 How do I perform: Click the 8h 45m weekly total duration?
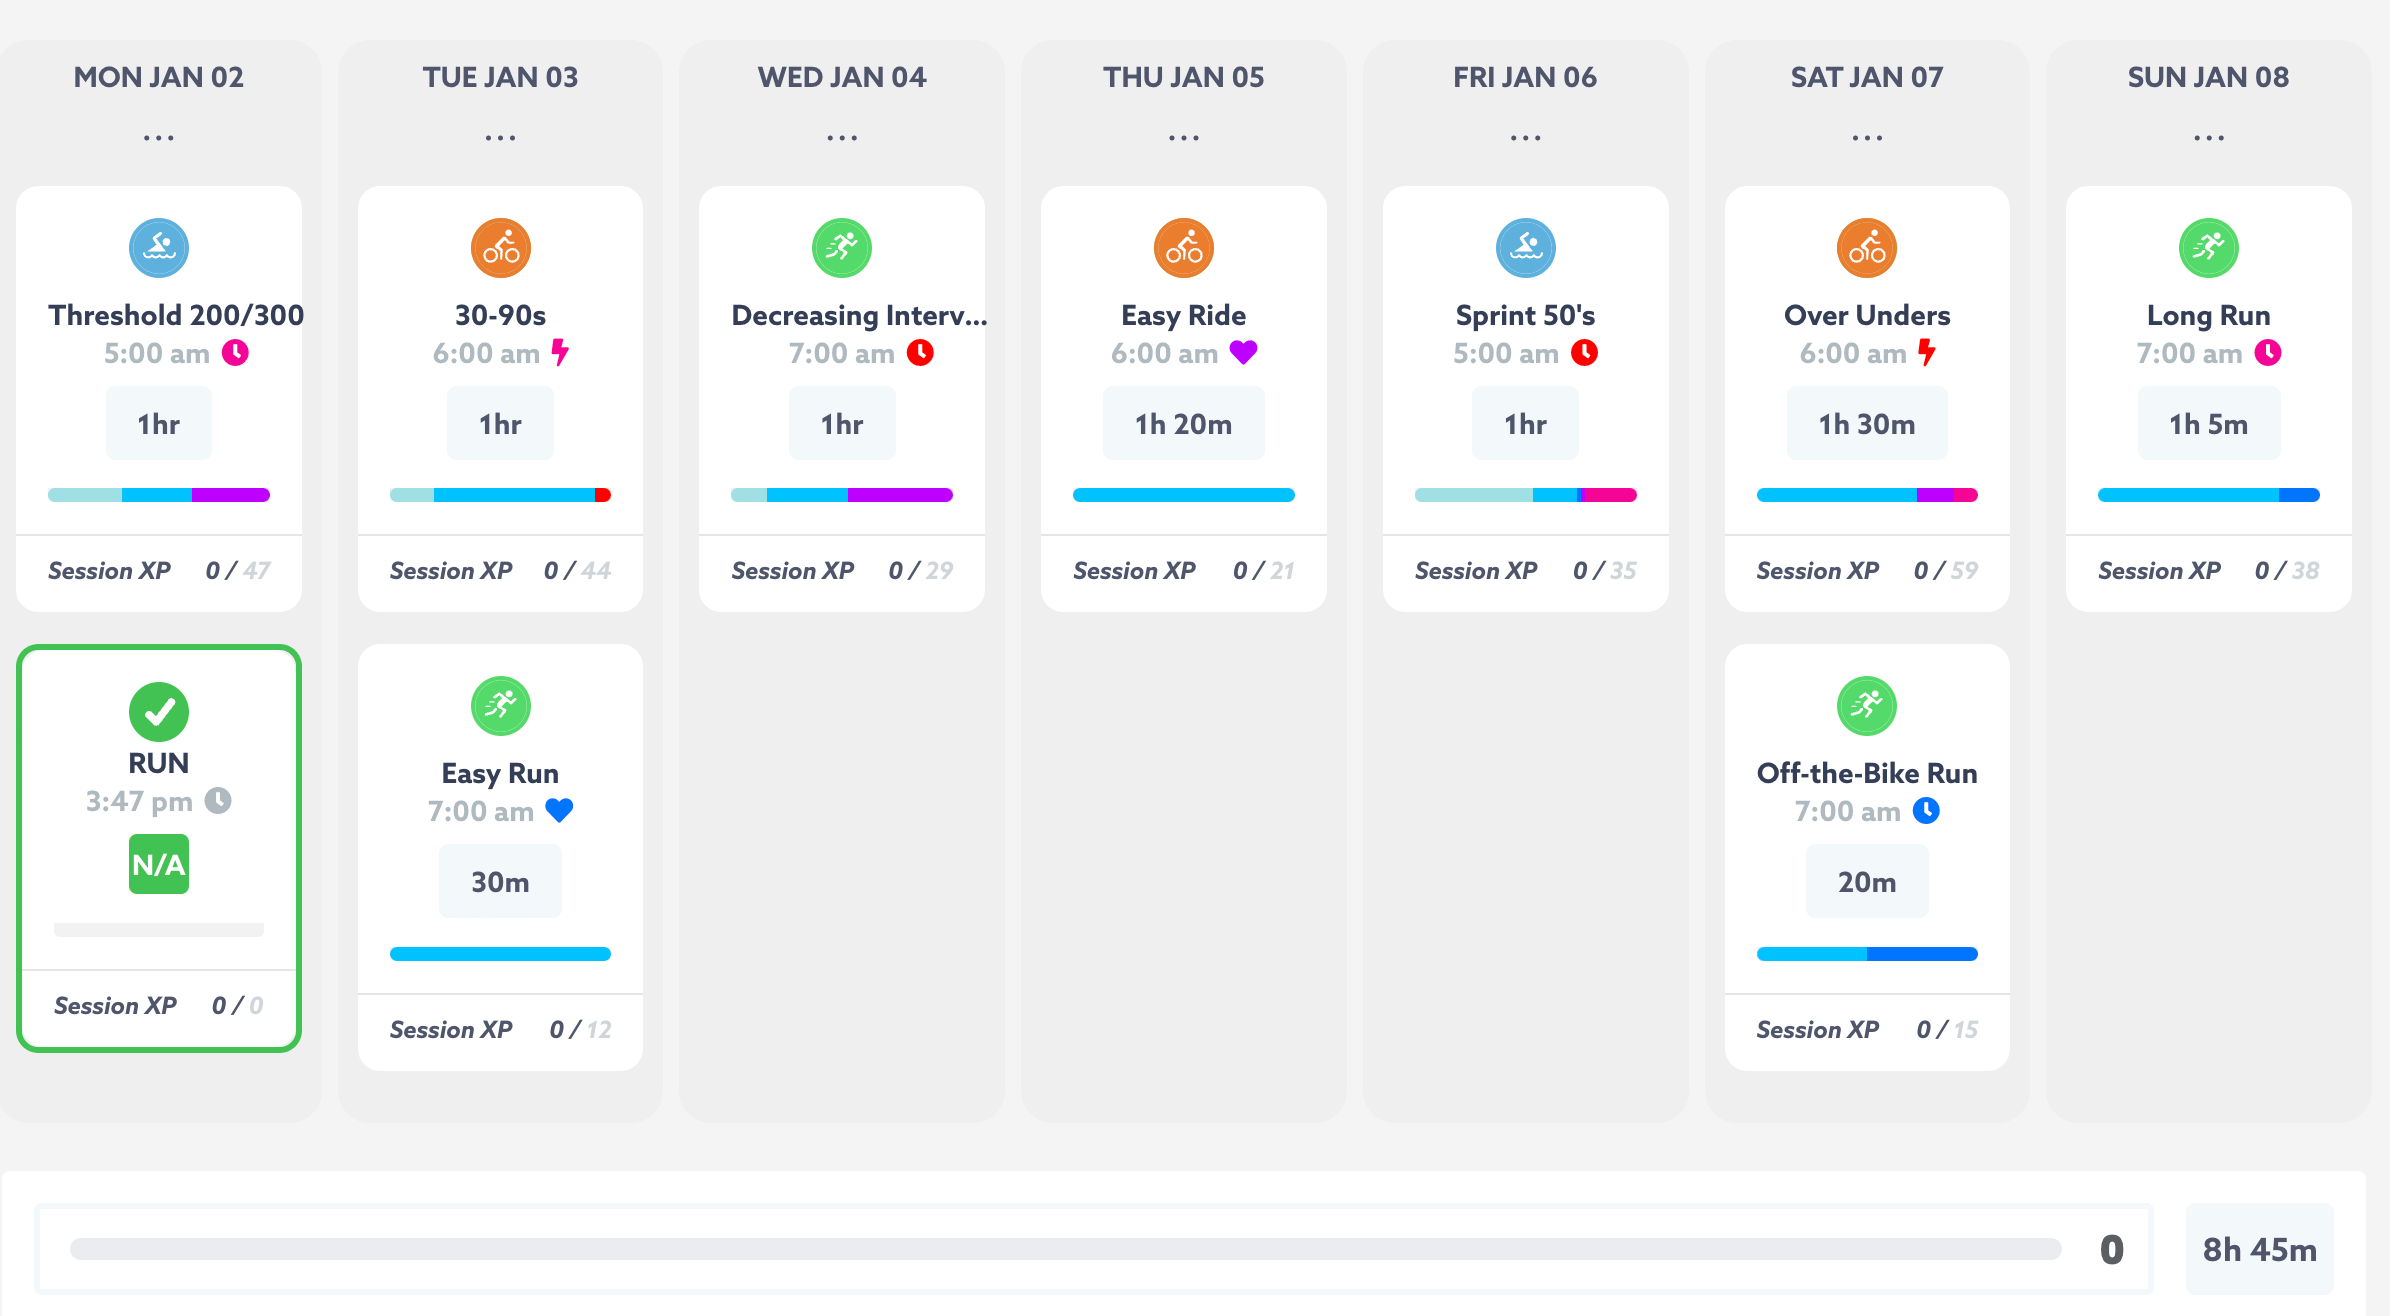2260,1249
